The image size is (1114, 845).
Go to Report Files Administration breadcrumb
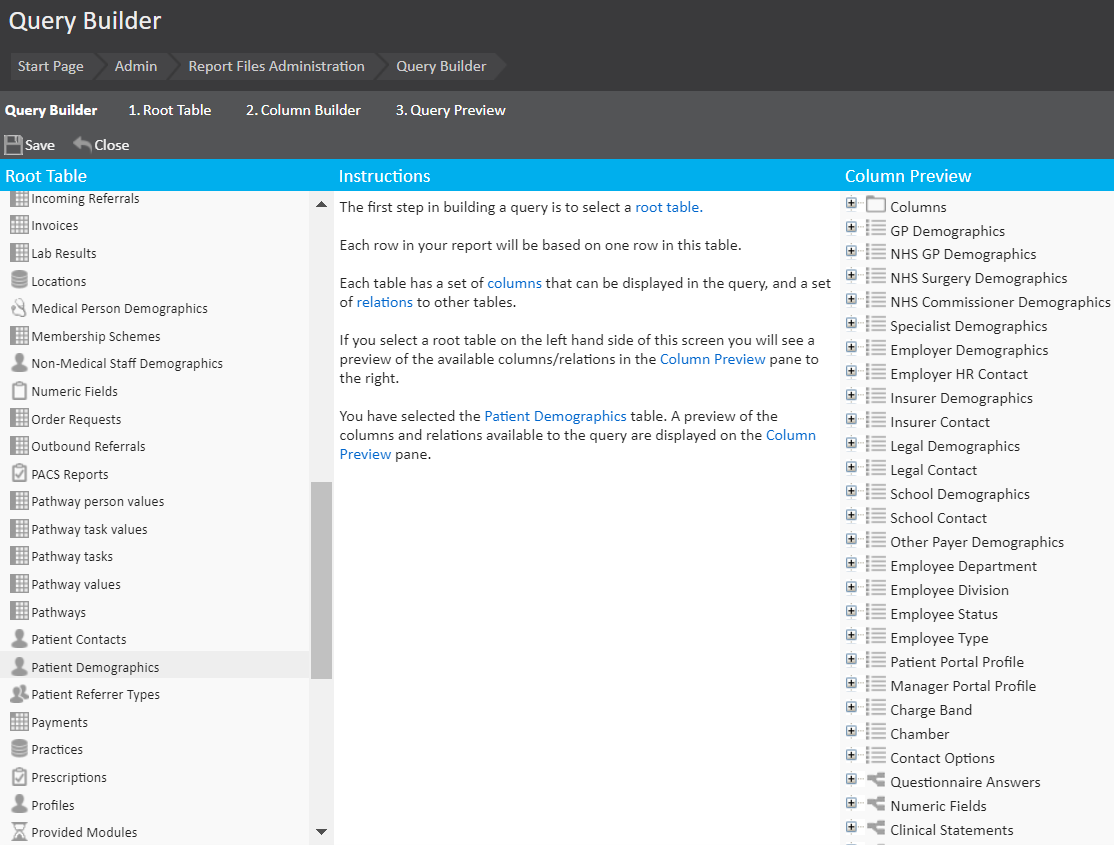276,66
